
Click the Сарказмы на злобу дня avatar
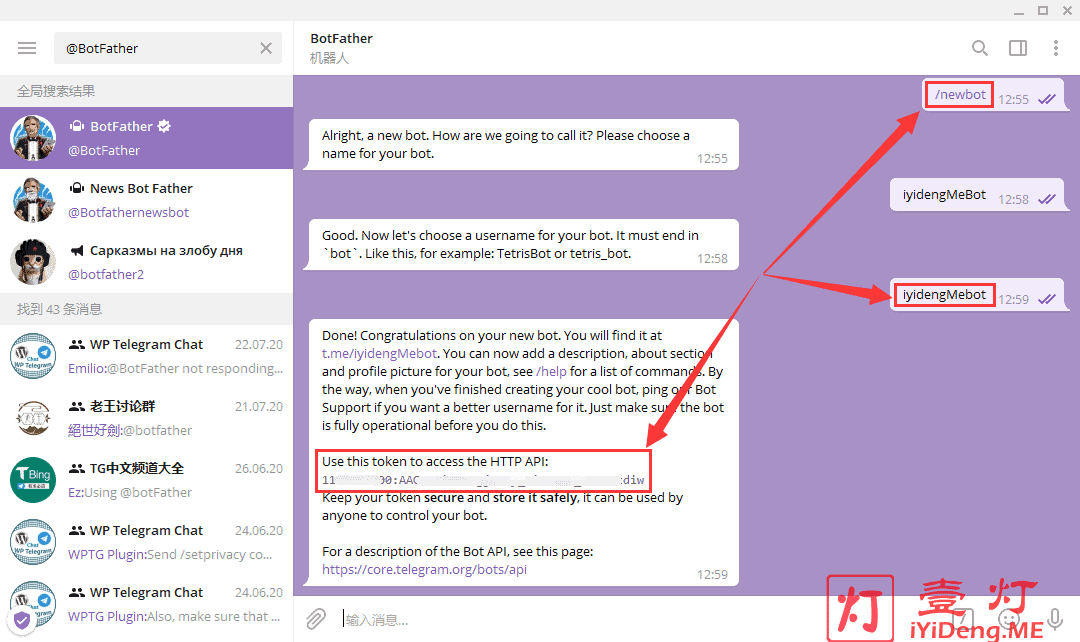pyautogui.click(x=33, y=262)
